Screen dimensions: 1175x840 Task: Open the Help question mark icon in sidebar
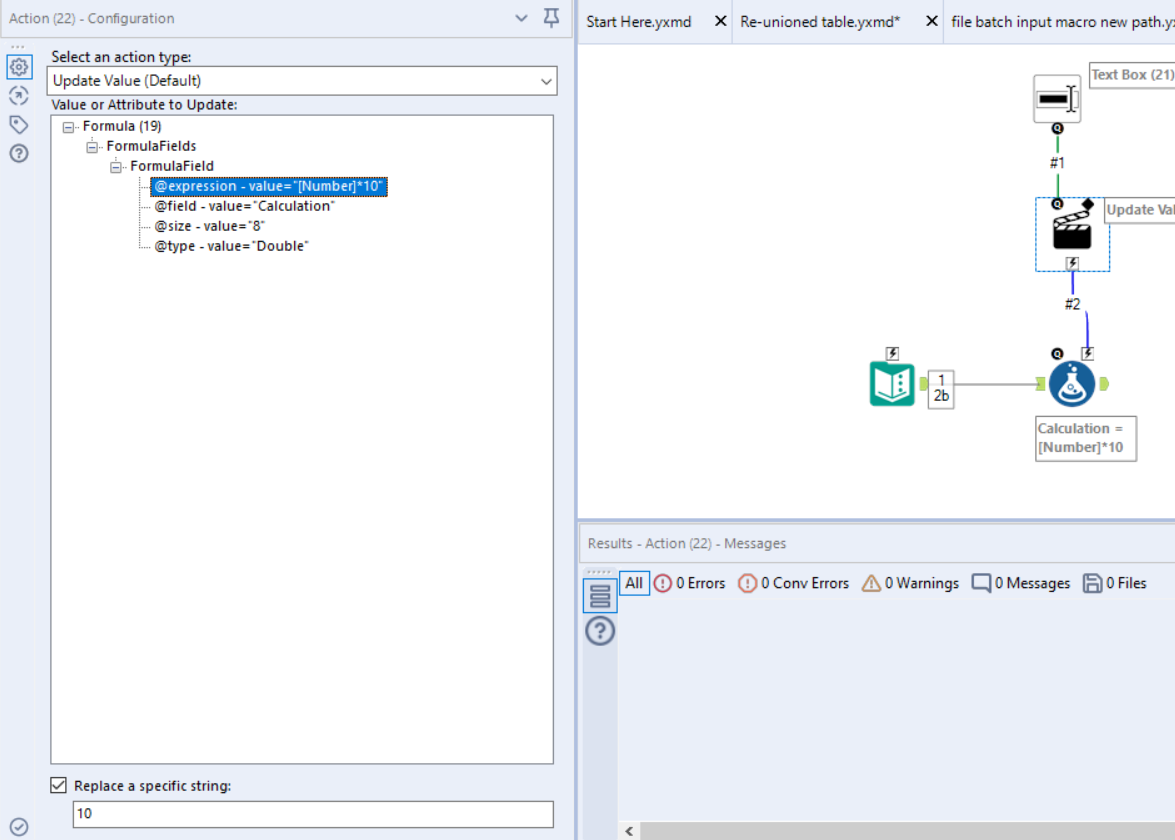tap(20, 152)
